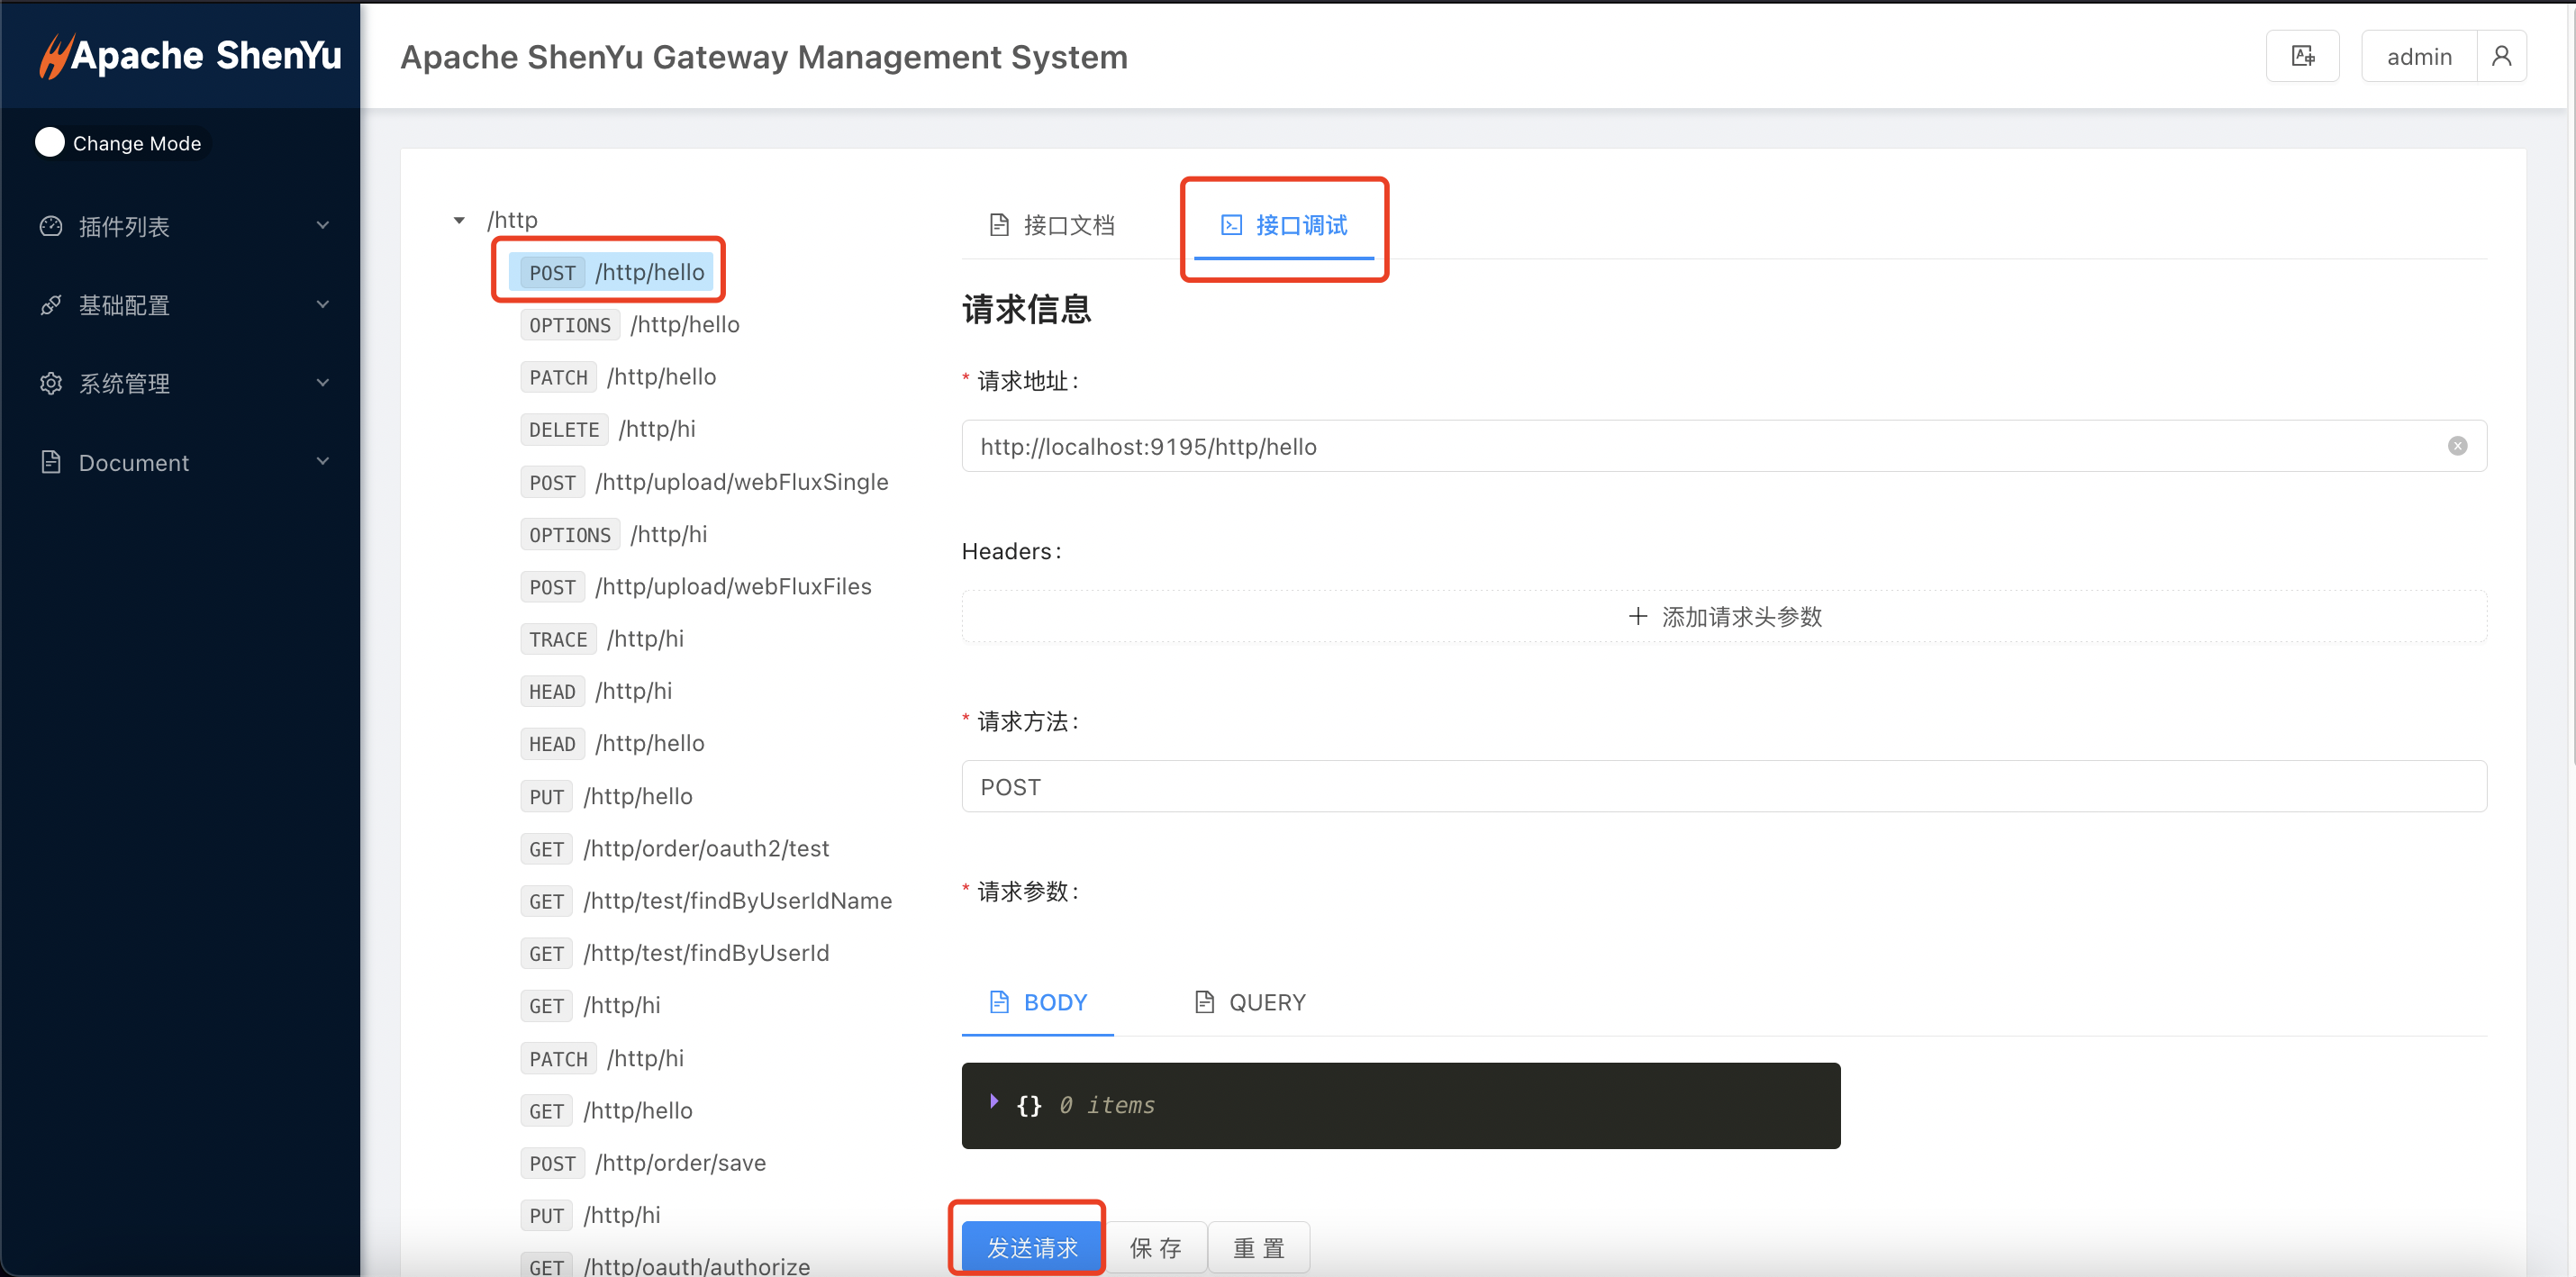Click the Document file icon in sidebar

click(x=50, y=462)
